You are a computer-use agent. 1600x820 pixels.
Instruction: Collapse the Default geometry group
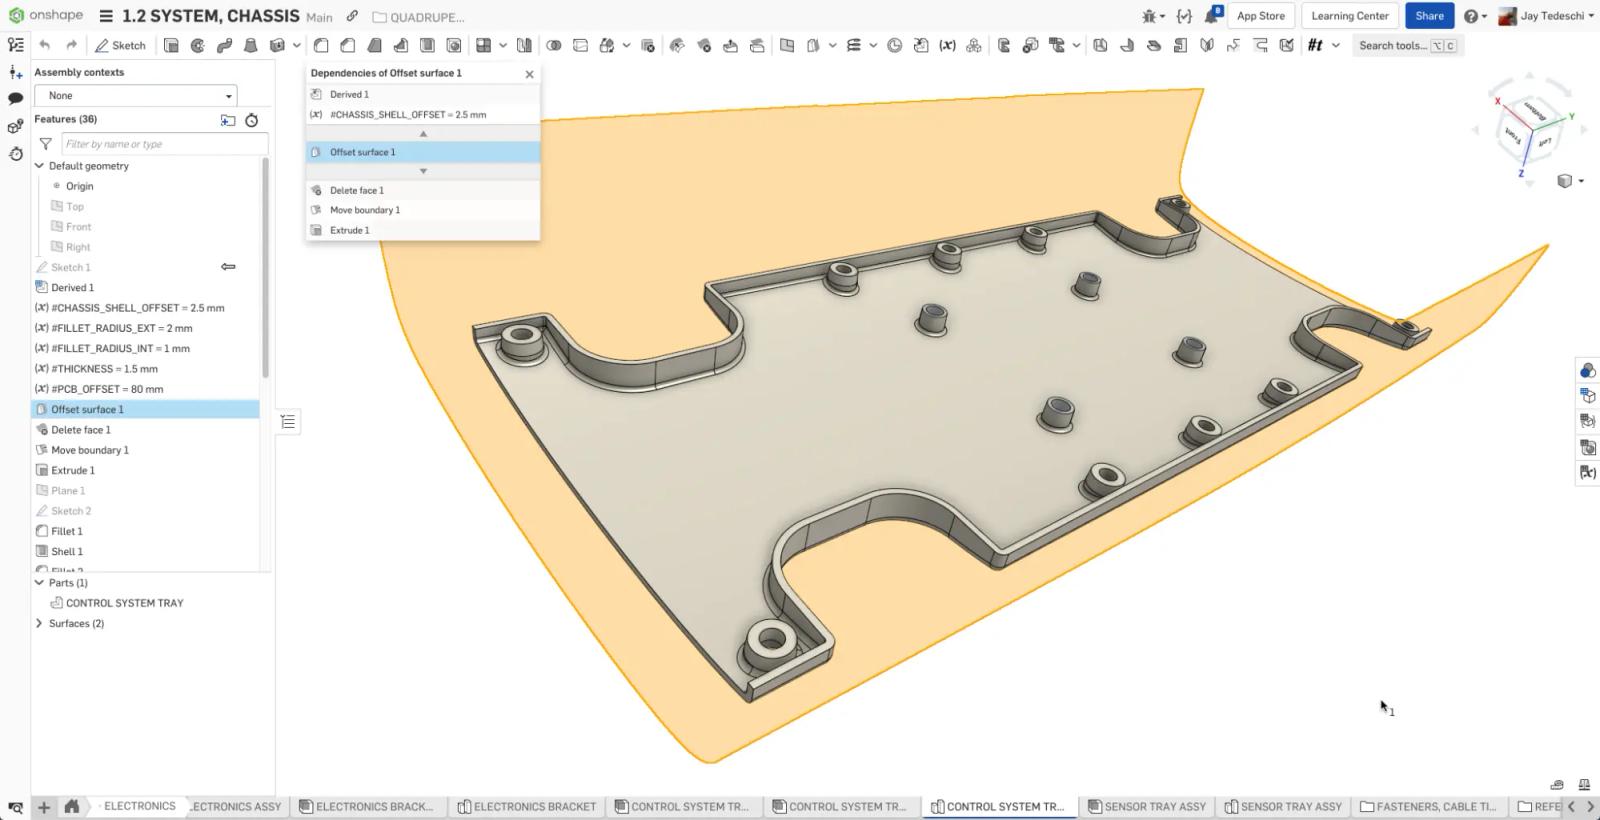pos(40,166)
